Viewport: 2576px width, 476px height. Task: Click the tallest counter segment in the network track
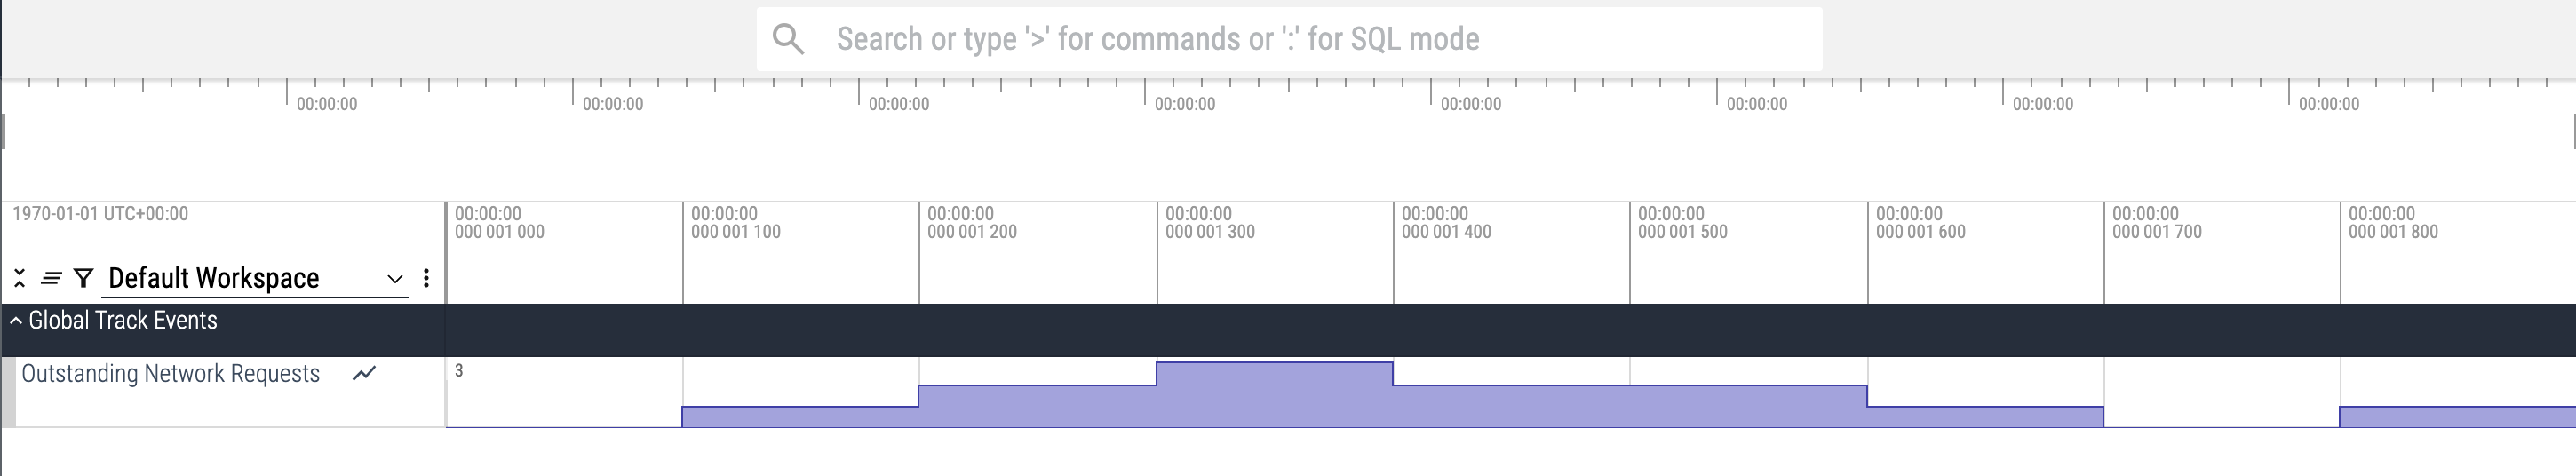coord(1274,395)
